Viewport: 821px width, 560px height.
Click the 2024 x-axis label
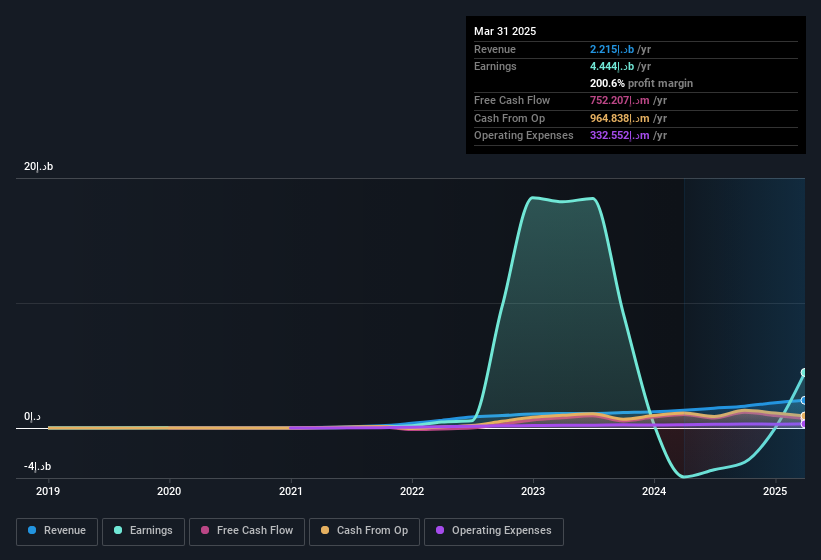tap(654, 491)
